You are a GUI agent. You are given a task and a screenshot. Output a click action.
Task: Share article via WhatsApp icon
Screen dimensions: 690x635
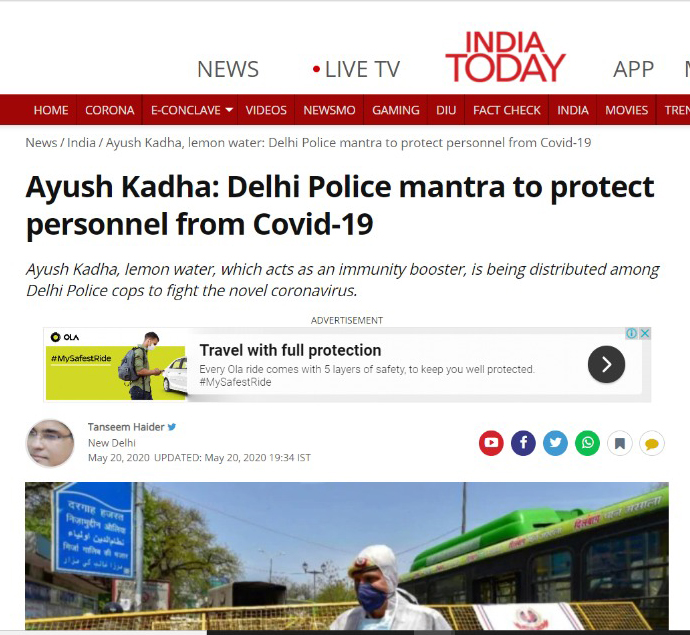tap(587, 443)
